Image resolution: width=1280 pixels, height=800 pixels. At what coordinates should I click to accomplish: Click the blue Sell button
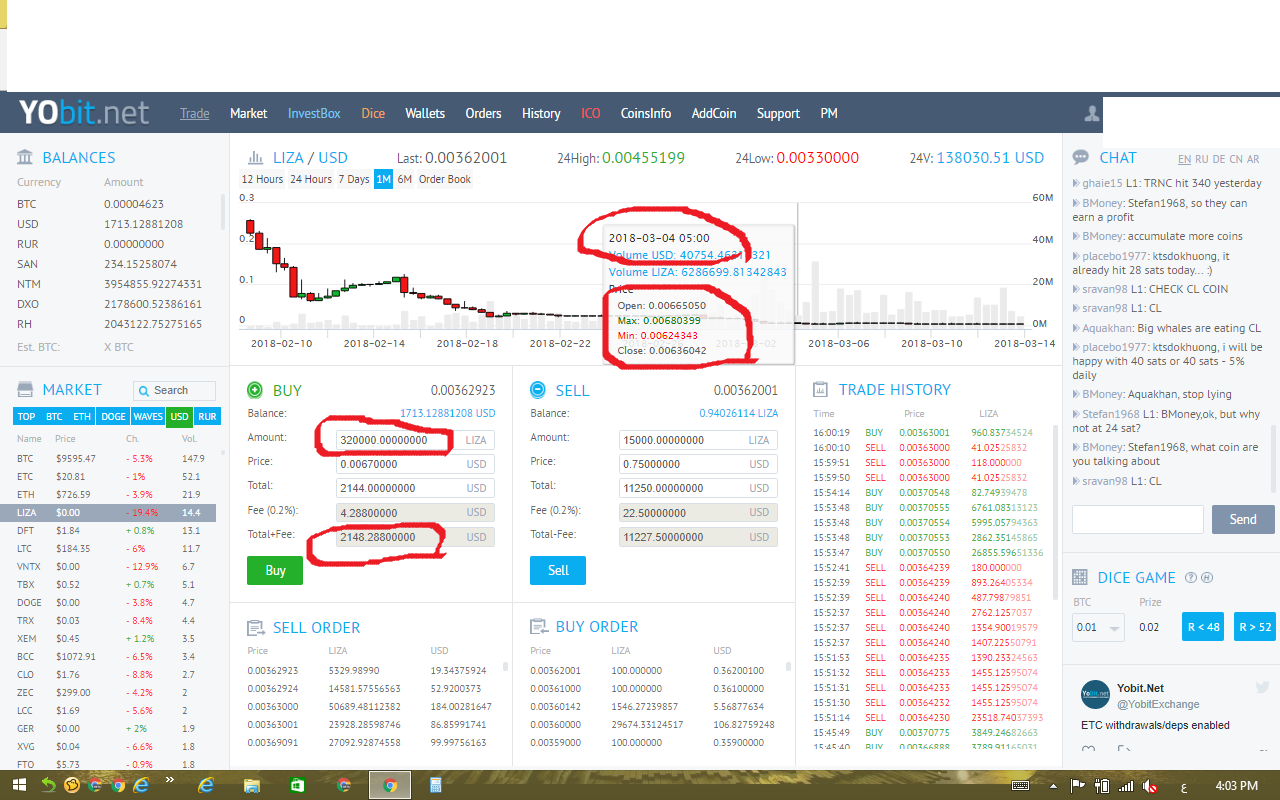point(558,570)
